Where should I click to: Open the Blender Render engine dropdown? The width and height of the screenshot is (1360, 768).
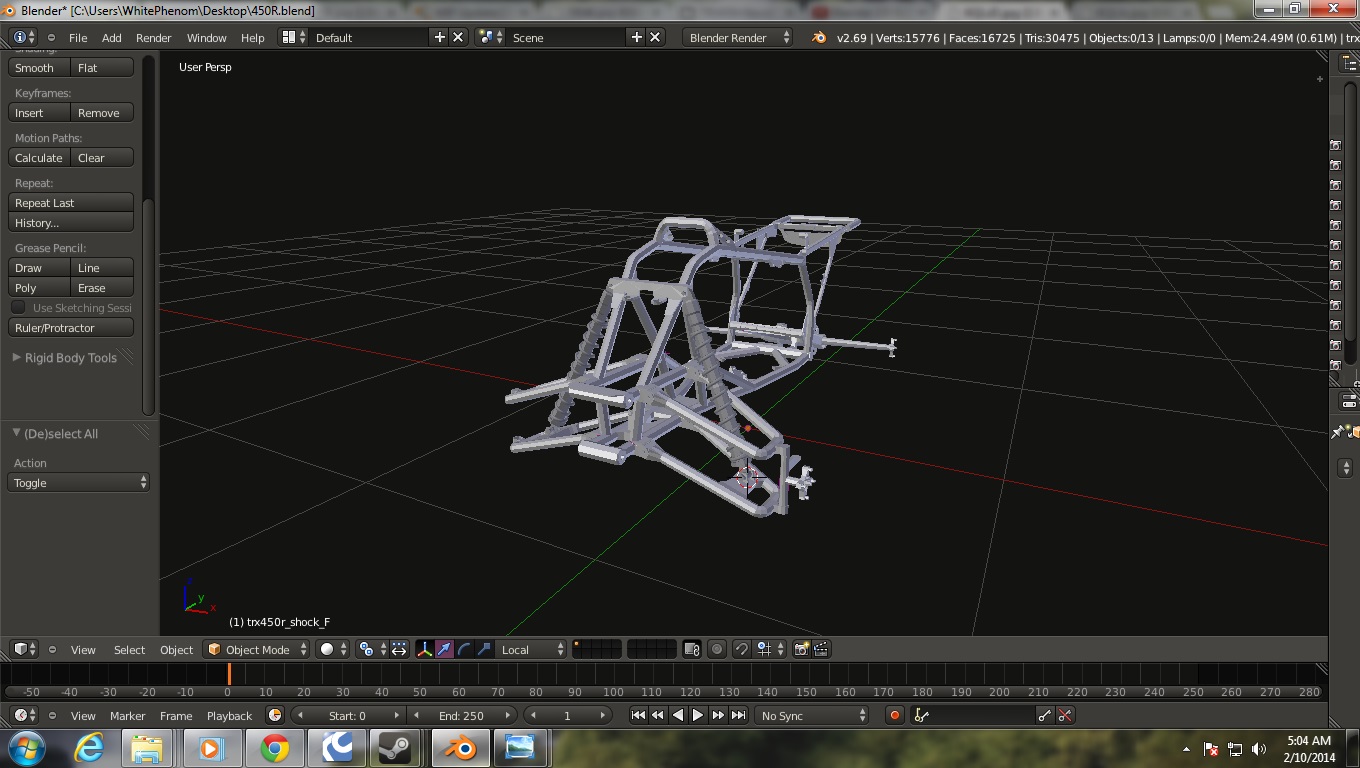[x=738, y=37]
